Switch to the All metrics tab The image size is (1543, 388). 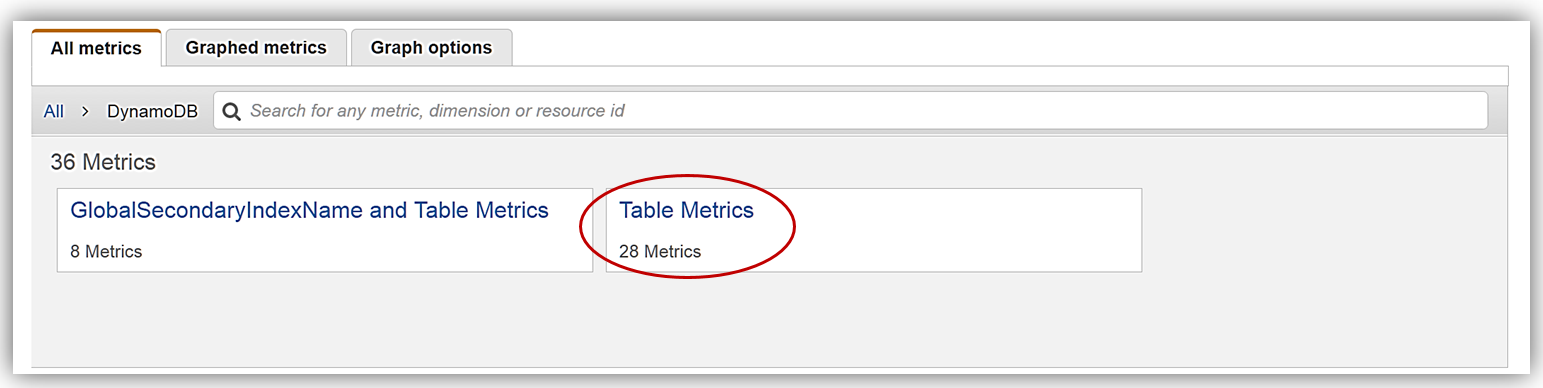click(x=96, y=48)
